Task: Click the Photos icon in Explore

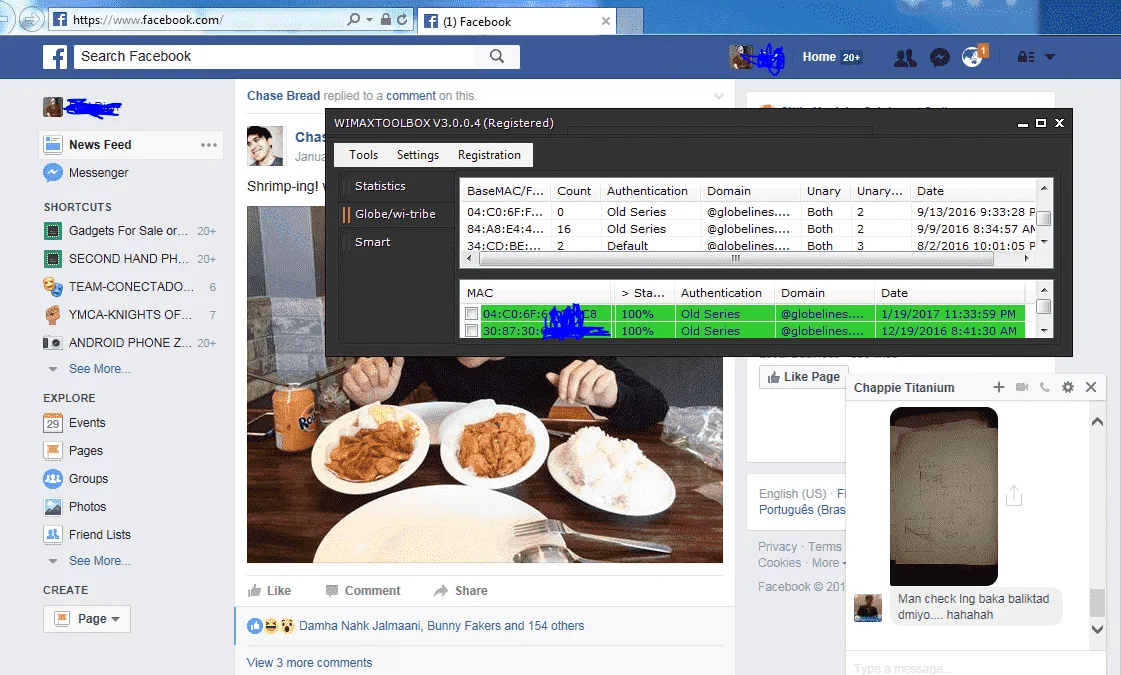Action: click(53, 506)
